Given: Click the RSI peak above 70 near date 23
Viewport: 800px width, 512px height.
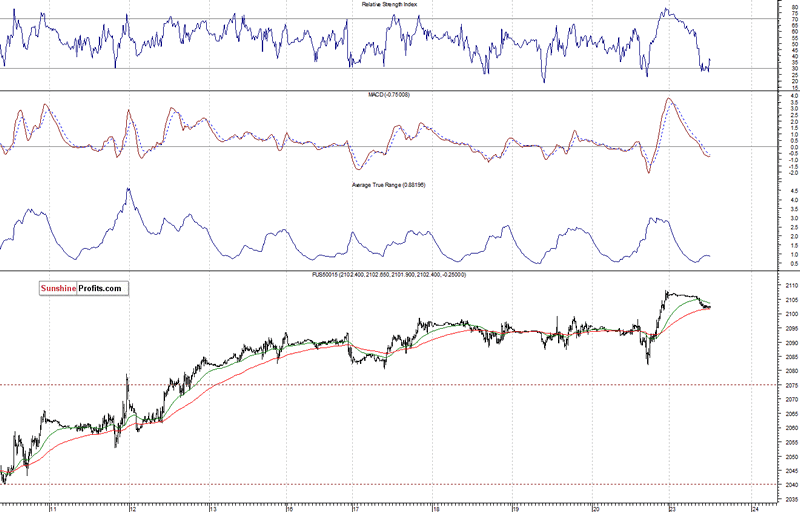Looking at the screenshot, I should point(665,11).
